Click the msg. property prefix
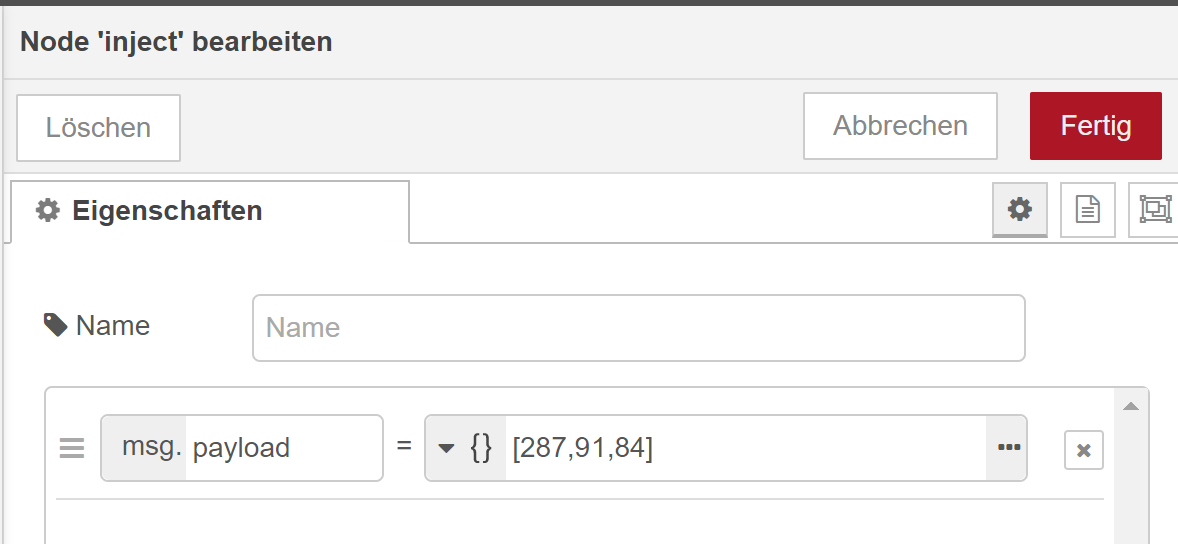 tap(150, 448)
